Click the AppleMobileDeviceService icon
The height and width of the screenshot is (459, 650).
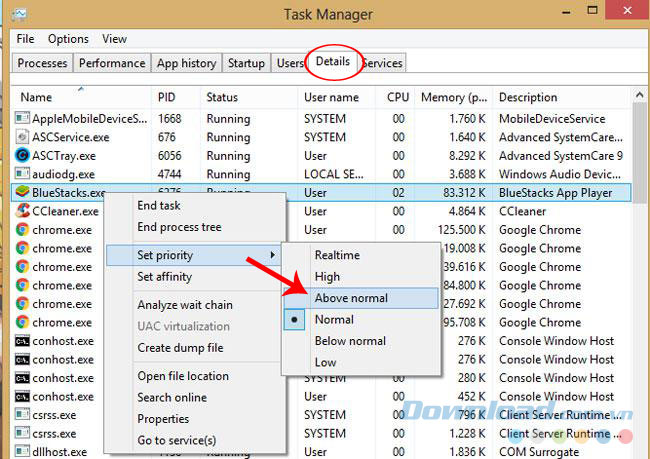[x=24, y=118]
